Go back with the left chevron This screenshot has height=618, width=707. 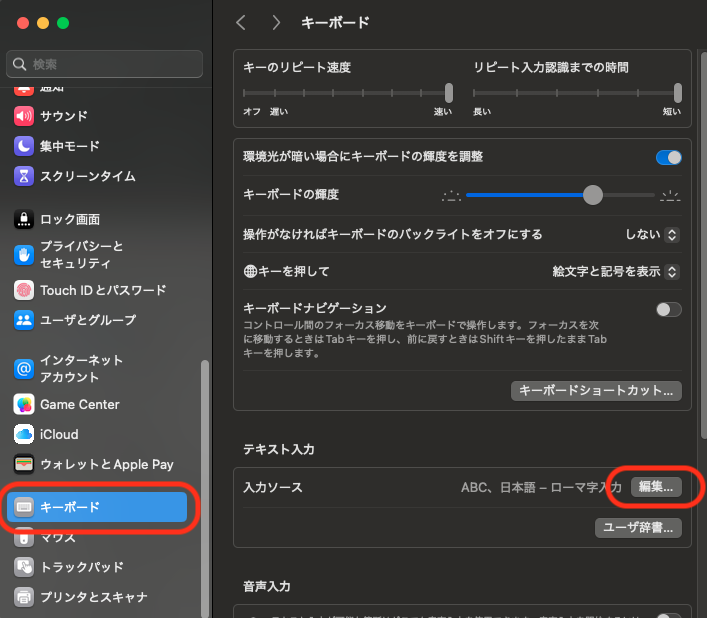(x=241, y=23)
